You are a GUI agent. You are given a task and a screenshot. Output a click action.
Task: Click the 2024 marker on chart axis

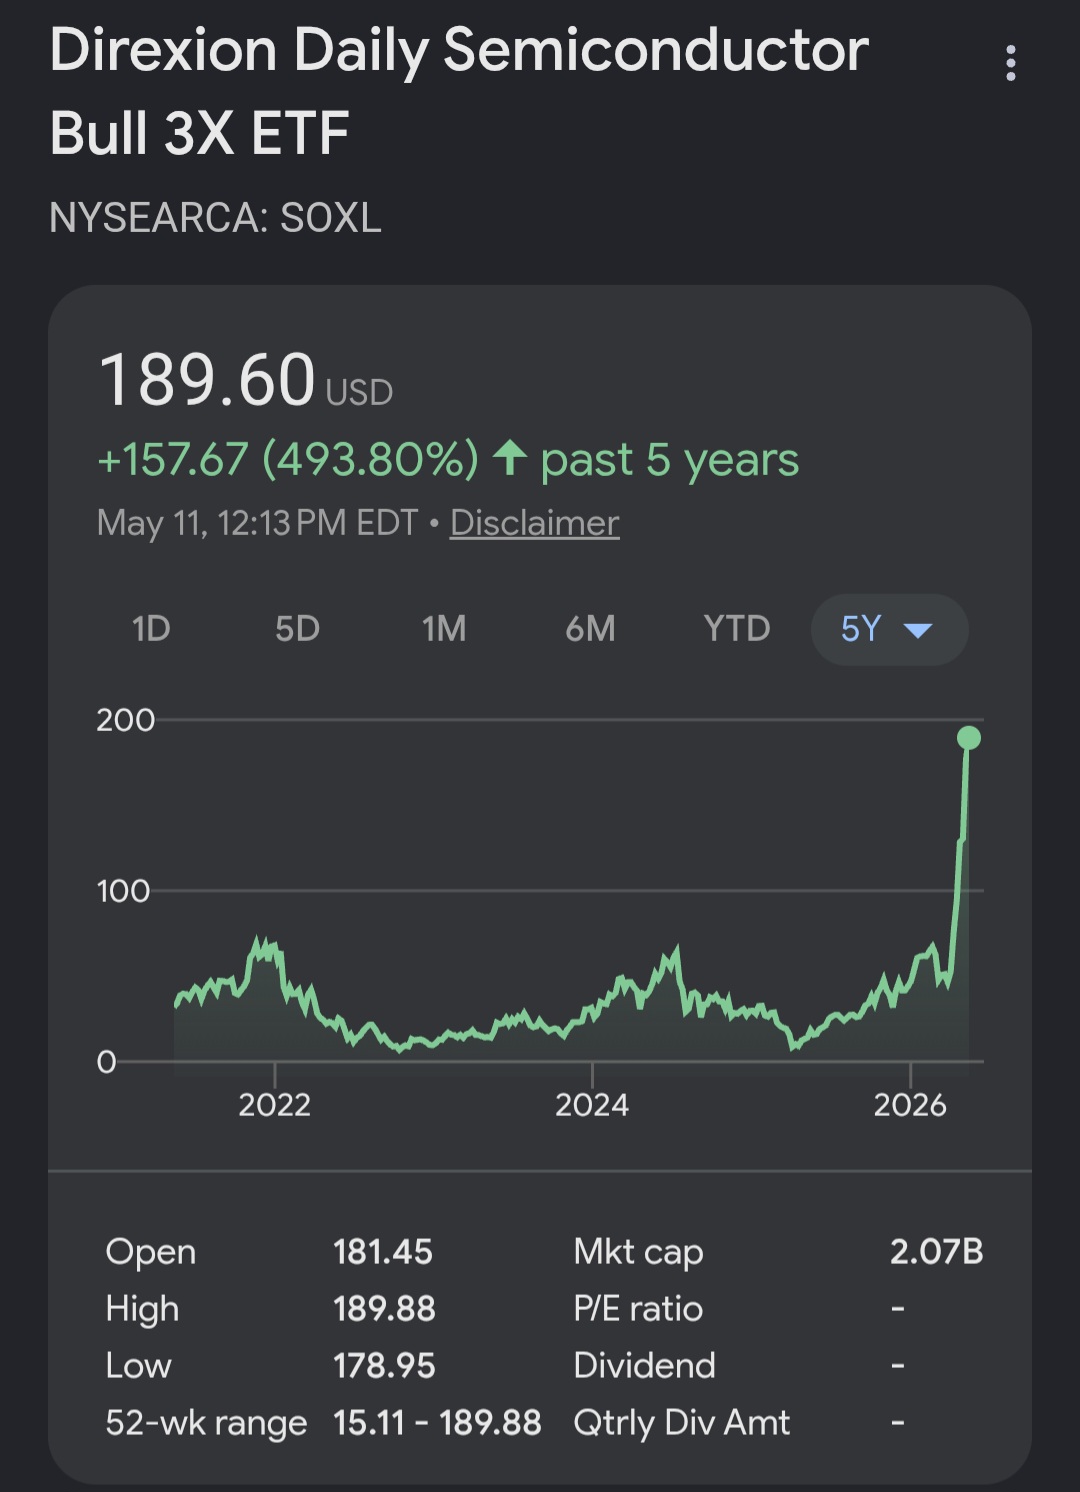coord(592,1105)
